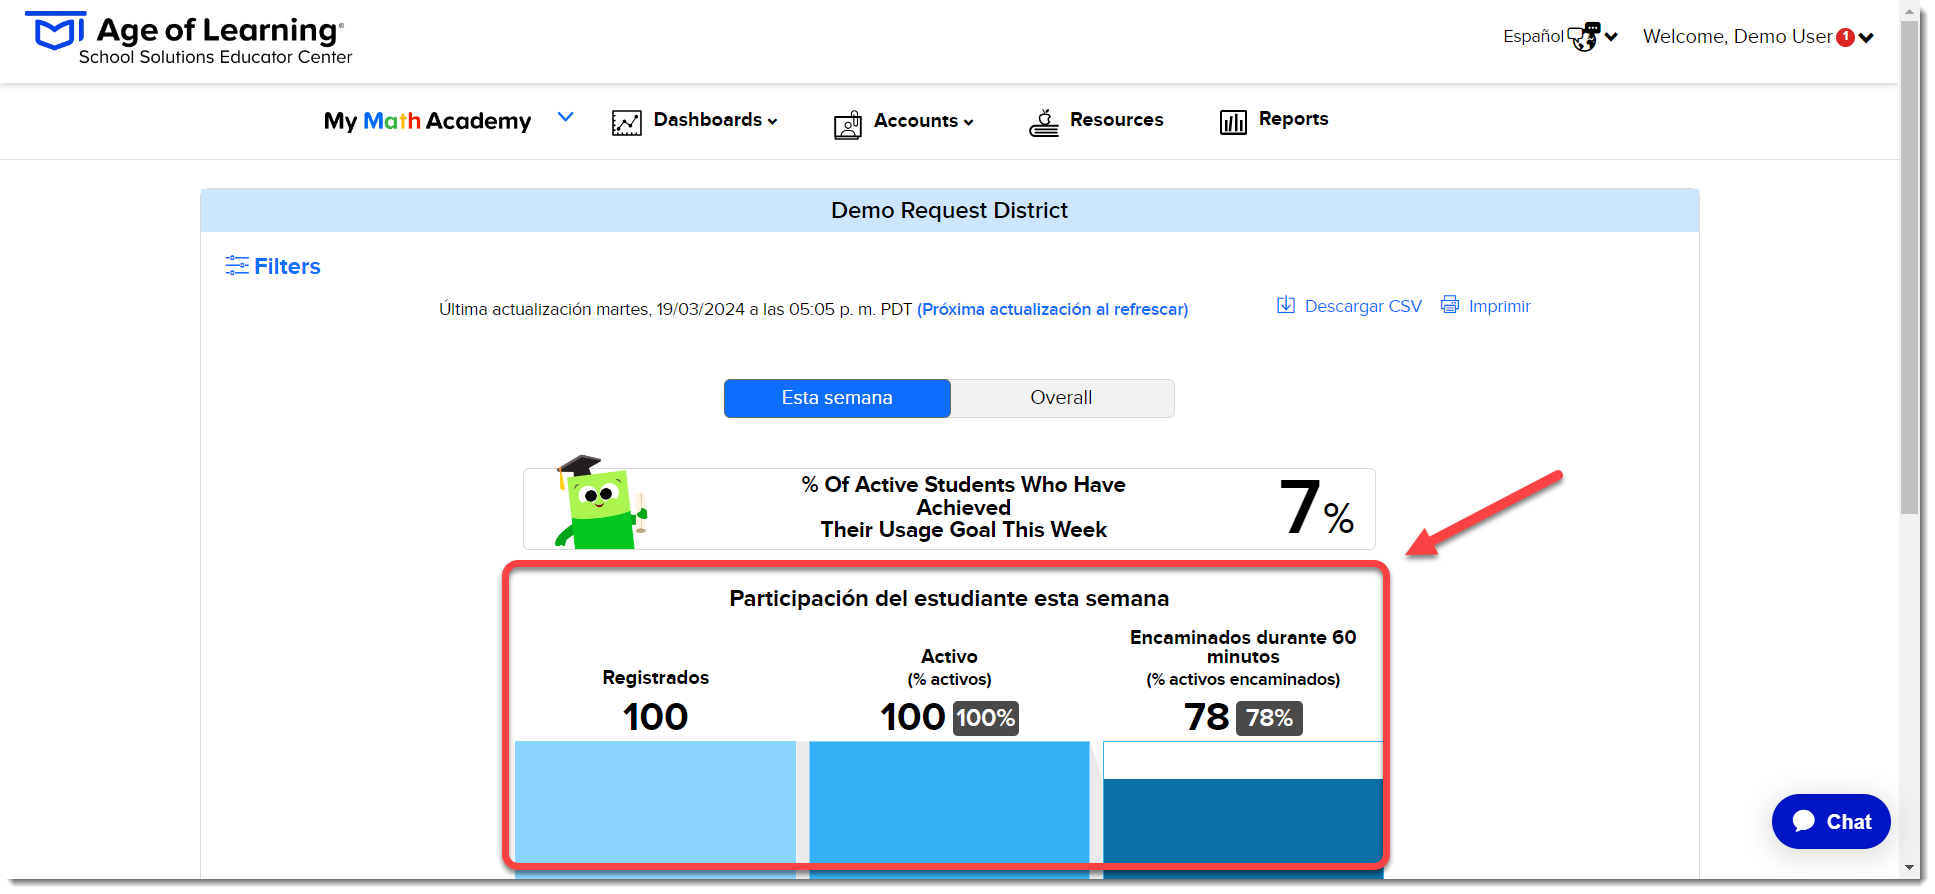Open the Accounts menu

(923, 121)
